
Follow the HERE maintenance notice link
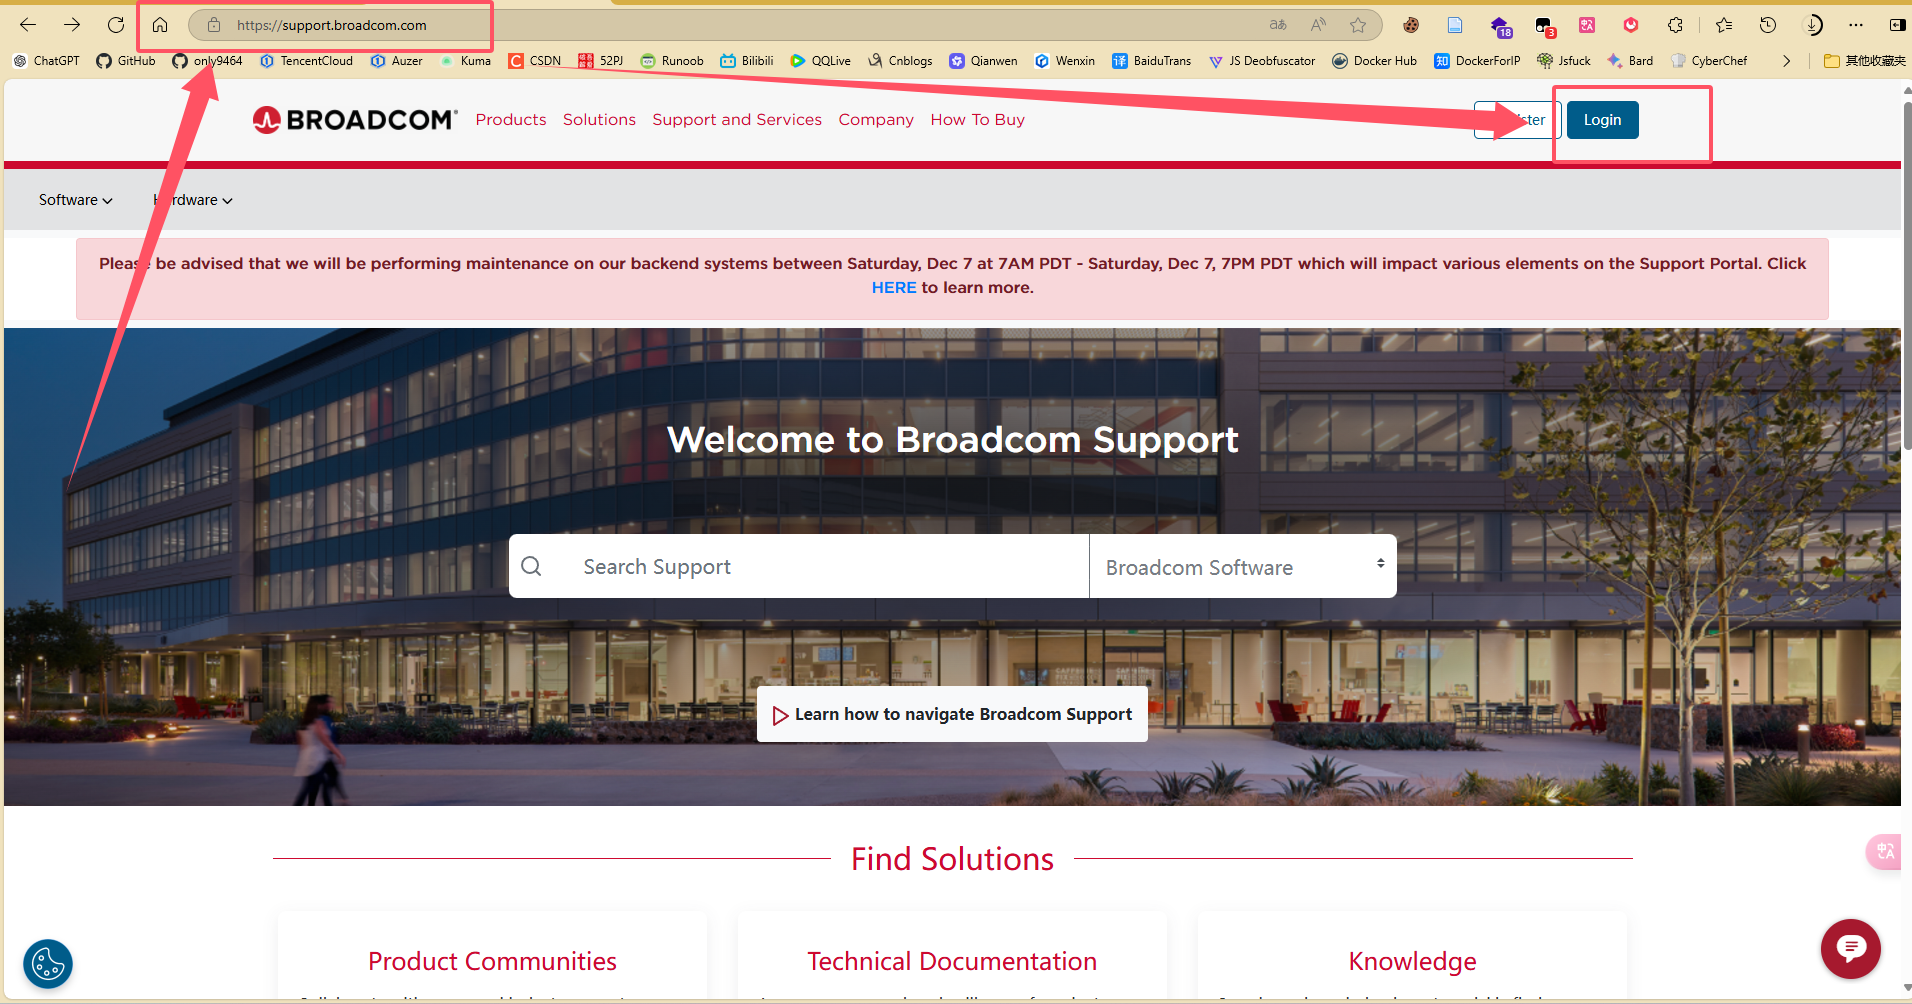894,288
